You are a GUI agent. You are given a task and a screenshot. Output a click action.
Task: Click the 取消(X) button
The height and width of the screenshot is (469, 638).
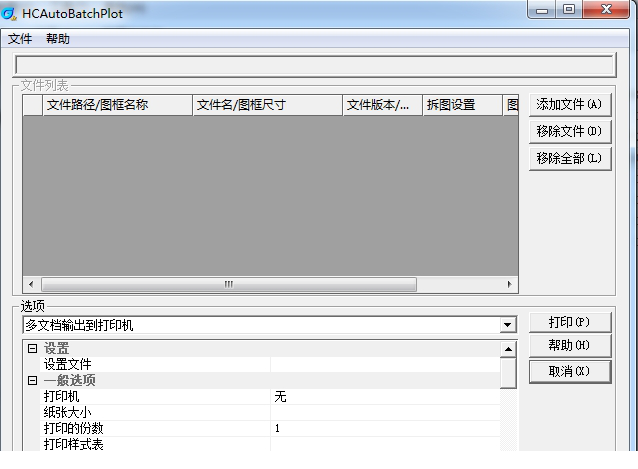[570, 372]
